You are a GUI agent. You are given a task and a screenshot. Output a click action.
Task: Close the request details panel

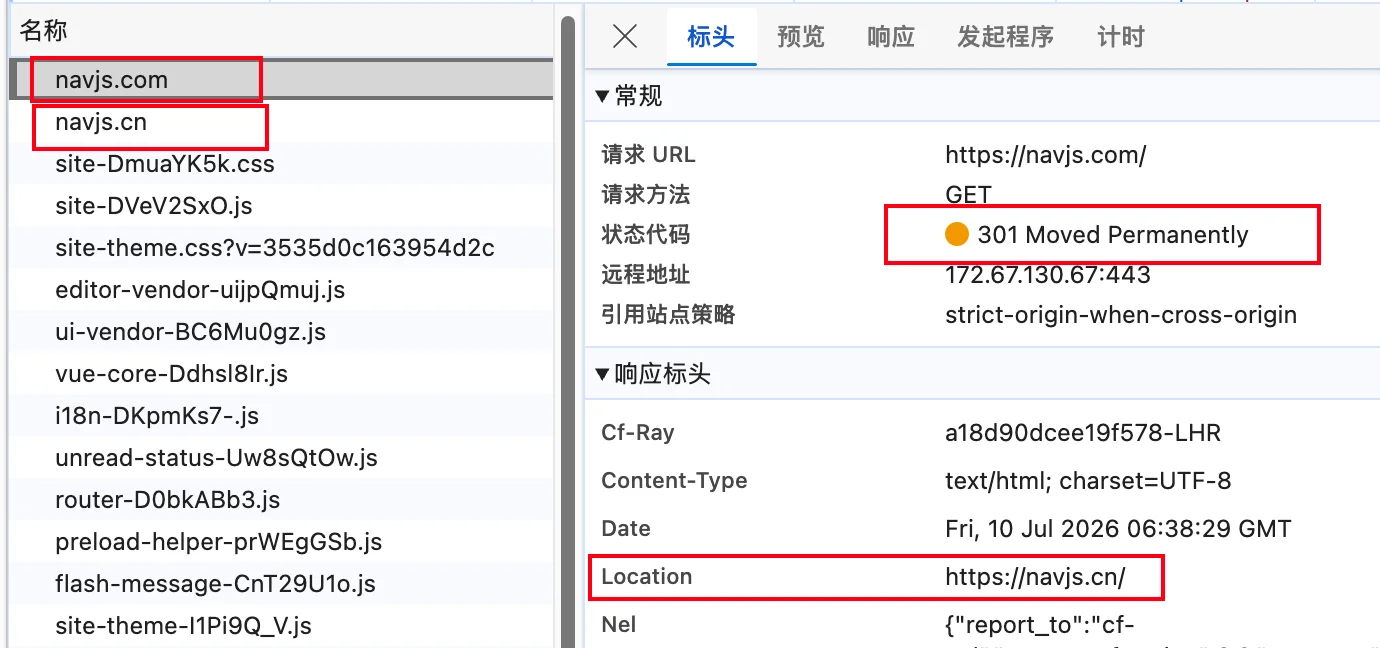625,37
